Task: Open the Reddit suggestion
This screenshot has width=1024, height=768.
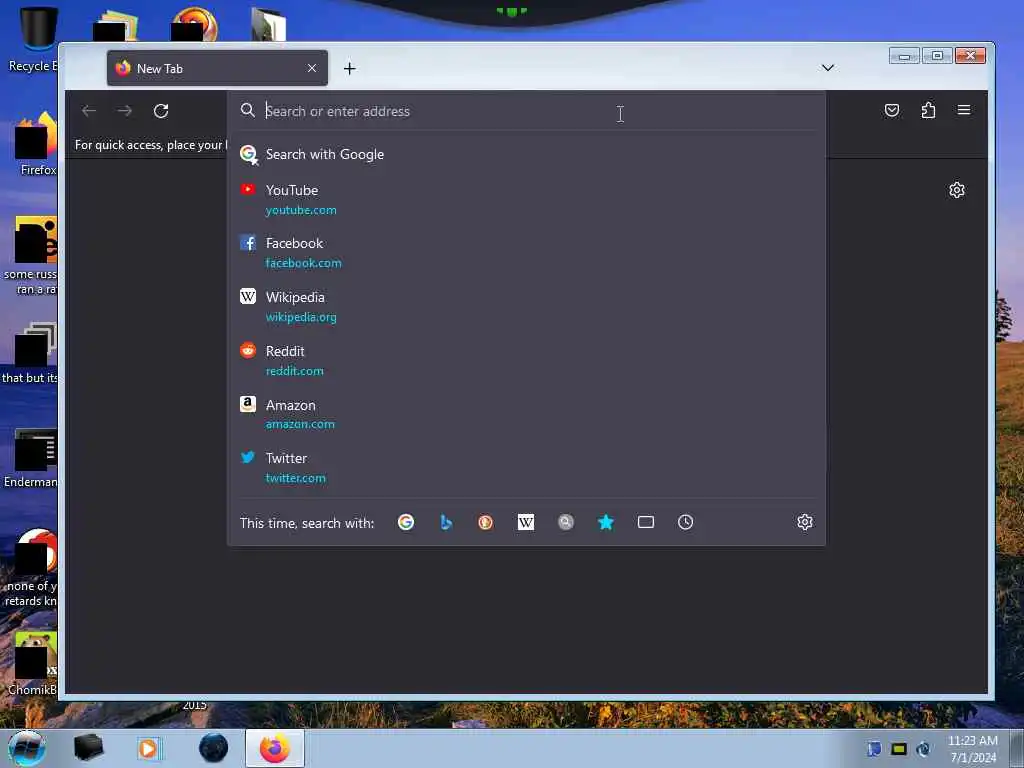Action: tap(526, 360)
